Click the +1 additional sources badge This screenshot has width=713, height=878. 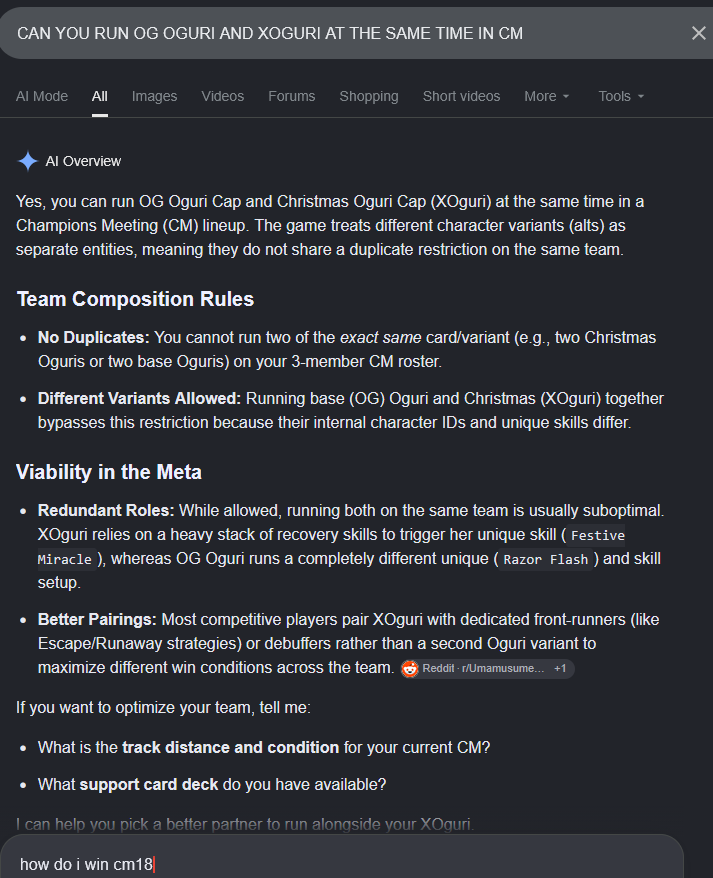560,669
